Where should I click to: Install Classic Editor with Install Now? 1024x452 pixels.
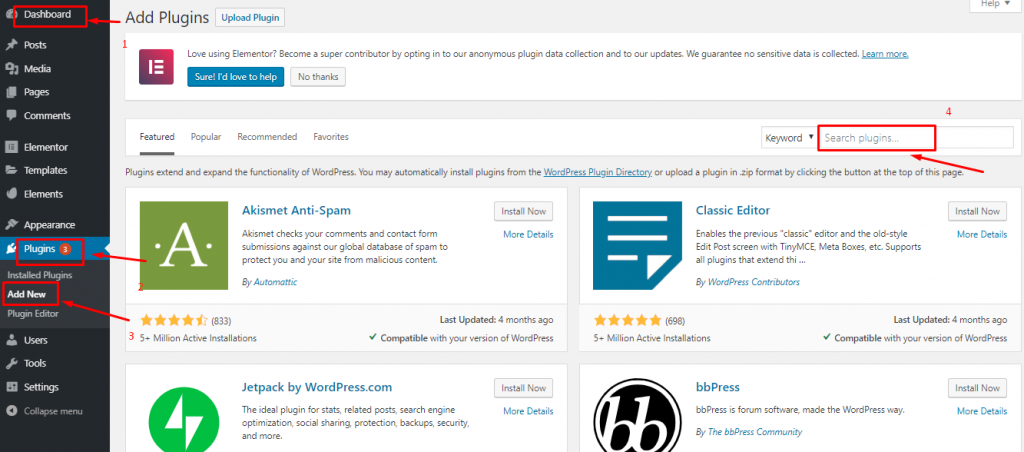tap(978, 212)
